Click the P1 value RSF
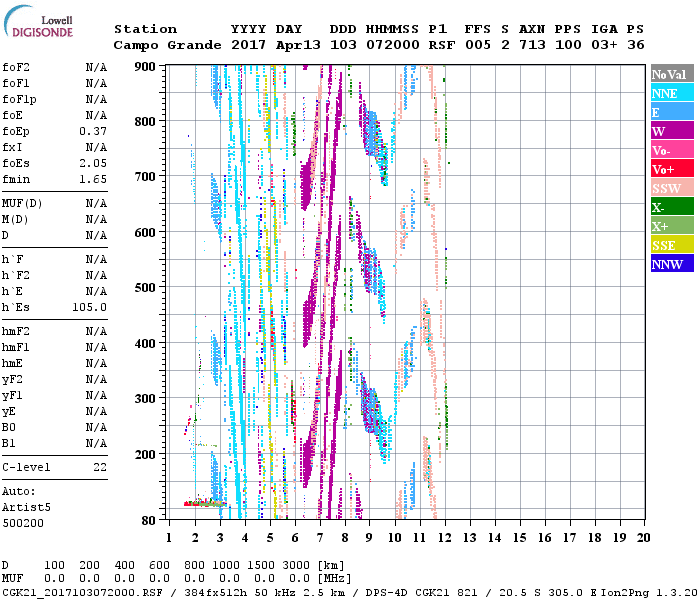Screen dimensions: 700x600 [x=442, y=45]
